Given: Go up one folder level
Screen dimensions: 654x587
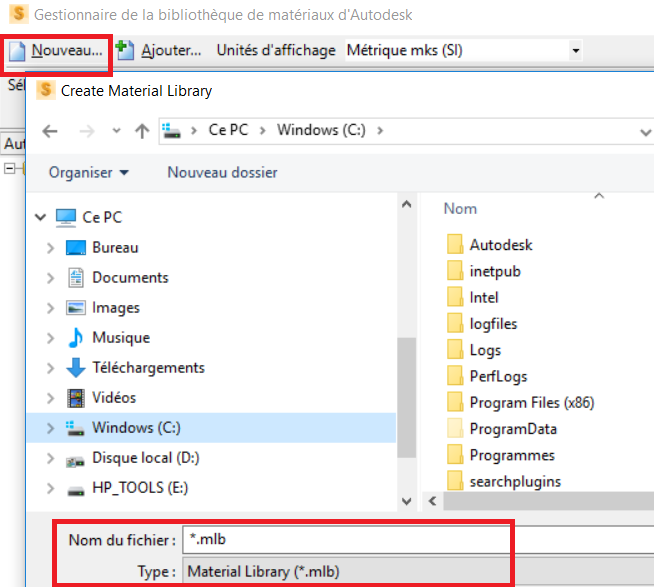Looking at the screenshot, I should [x=141, y=131].
